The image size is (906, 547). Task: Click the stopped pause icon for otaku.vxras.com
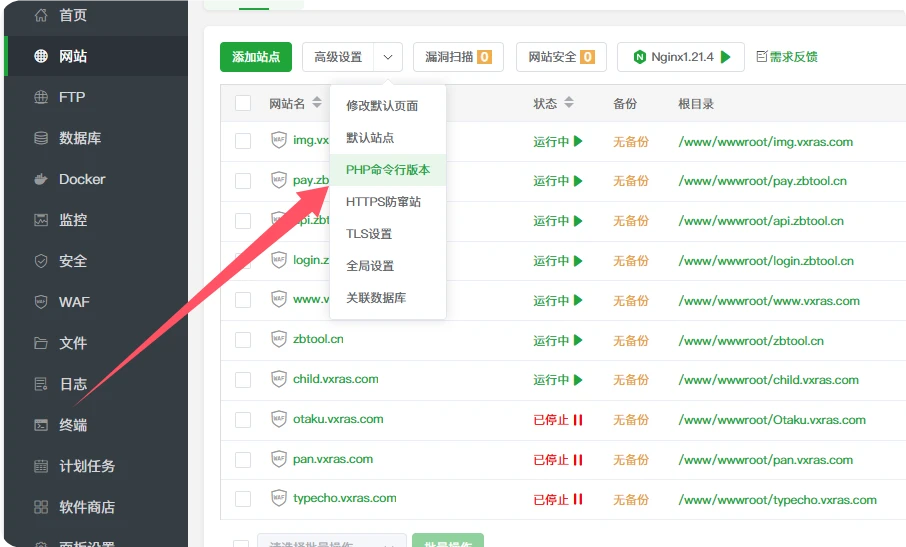(x=578, y=420)
